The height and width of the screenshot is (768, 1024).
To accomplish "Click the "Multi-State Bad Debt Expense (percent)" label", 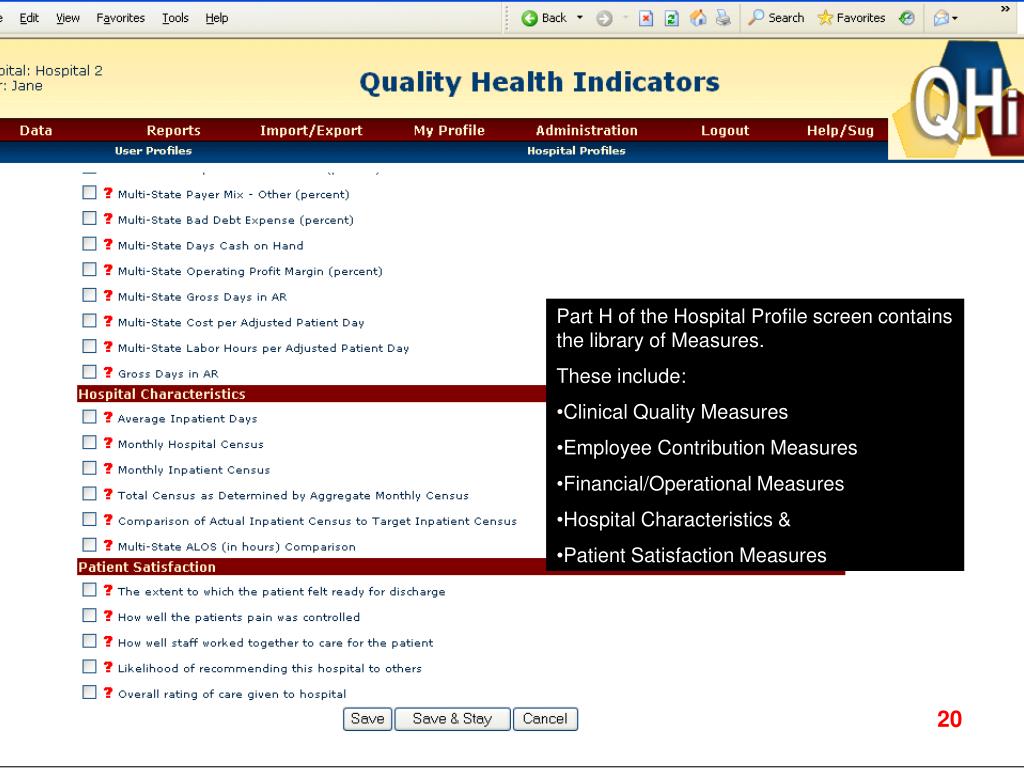I will [x=236, y=220].
